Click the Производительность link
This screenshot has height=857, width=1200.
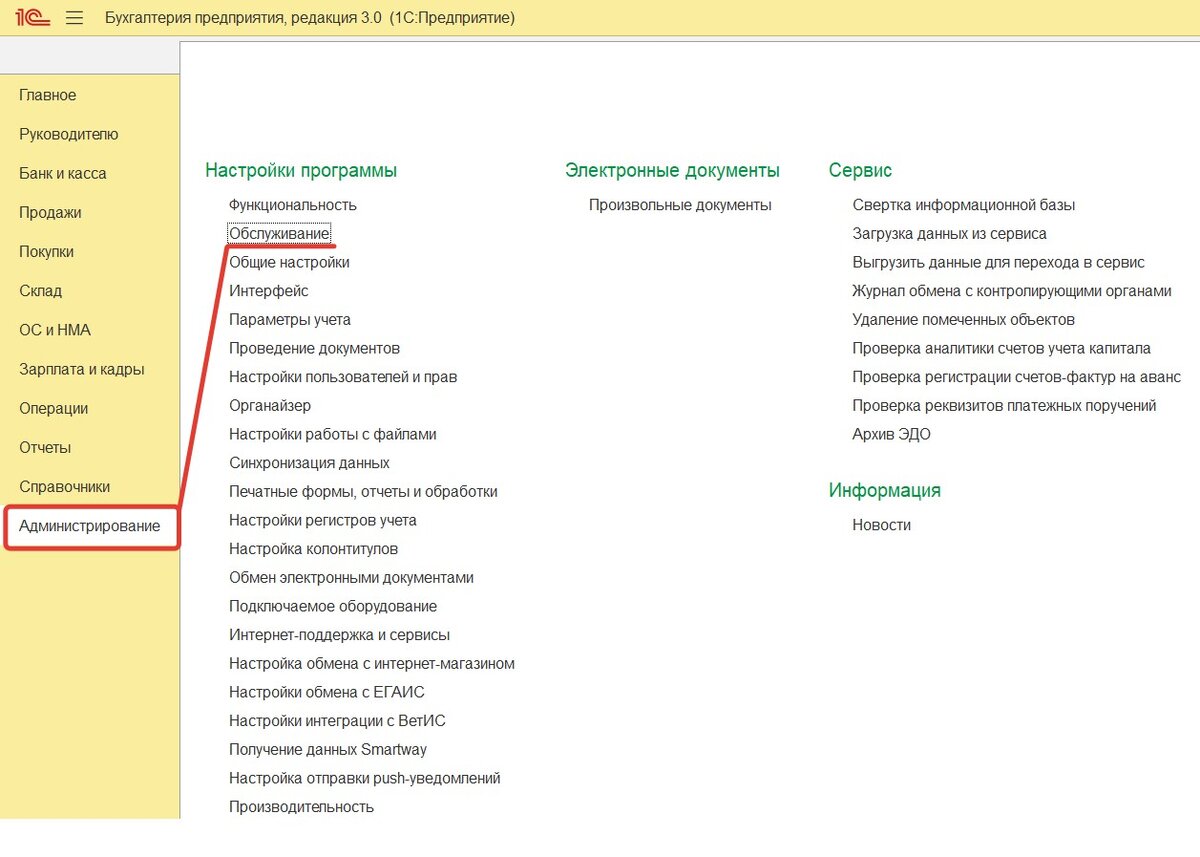click(x=301, y=807)
